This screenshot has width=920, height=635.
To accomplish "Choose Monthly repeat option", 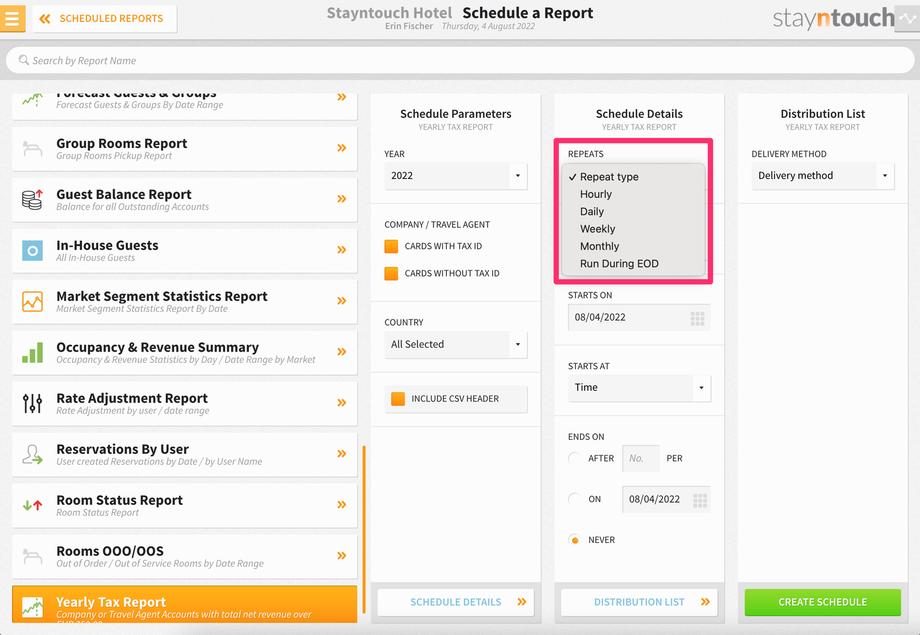I will [x=599, y=246].
